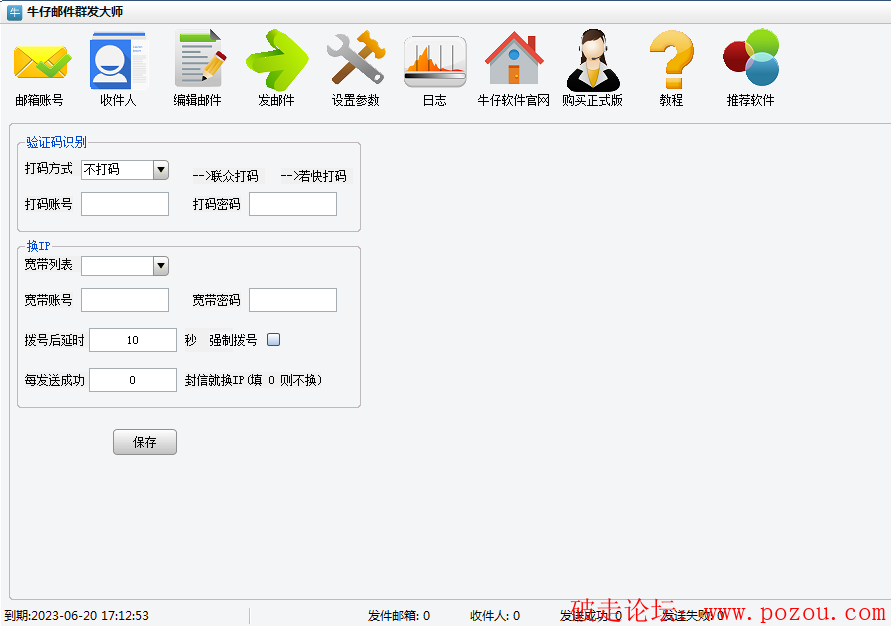Click the 购买正式版 support agent icon
The width and height of the screenshot is (891, 628).
click(x=592, y=62)
